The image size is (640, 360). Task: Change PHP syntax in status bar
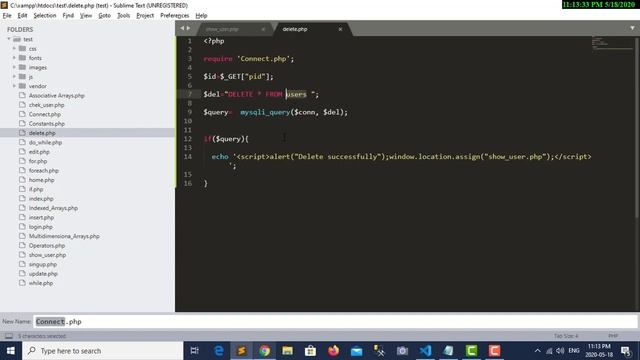point(613,336)
